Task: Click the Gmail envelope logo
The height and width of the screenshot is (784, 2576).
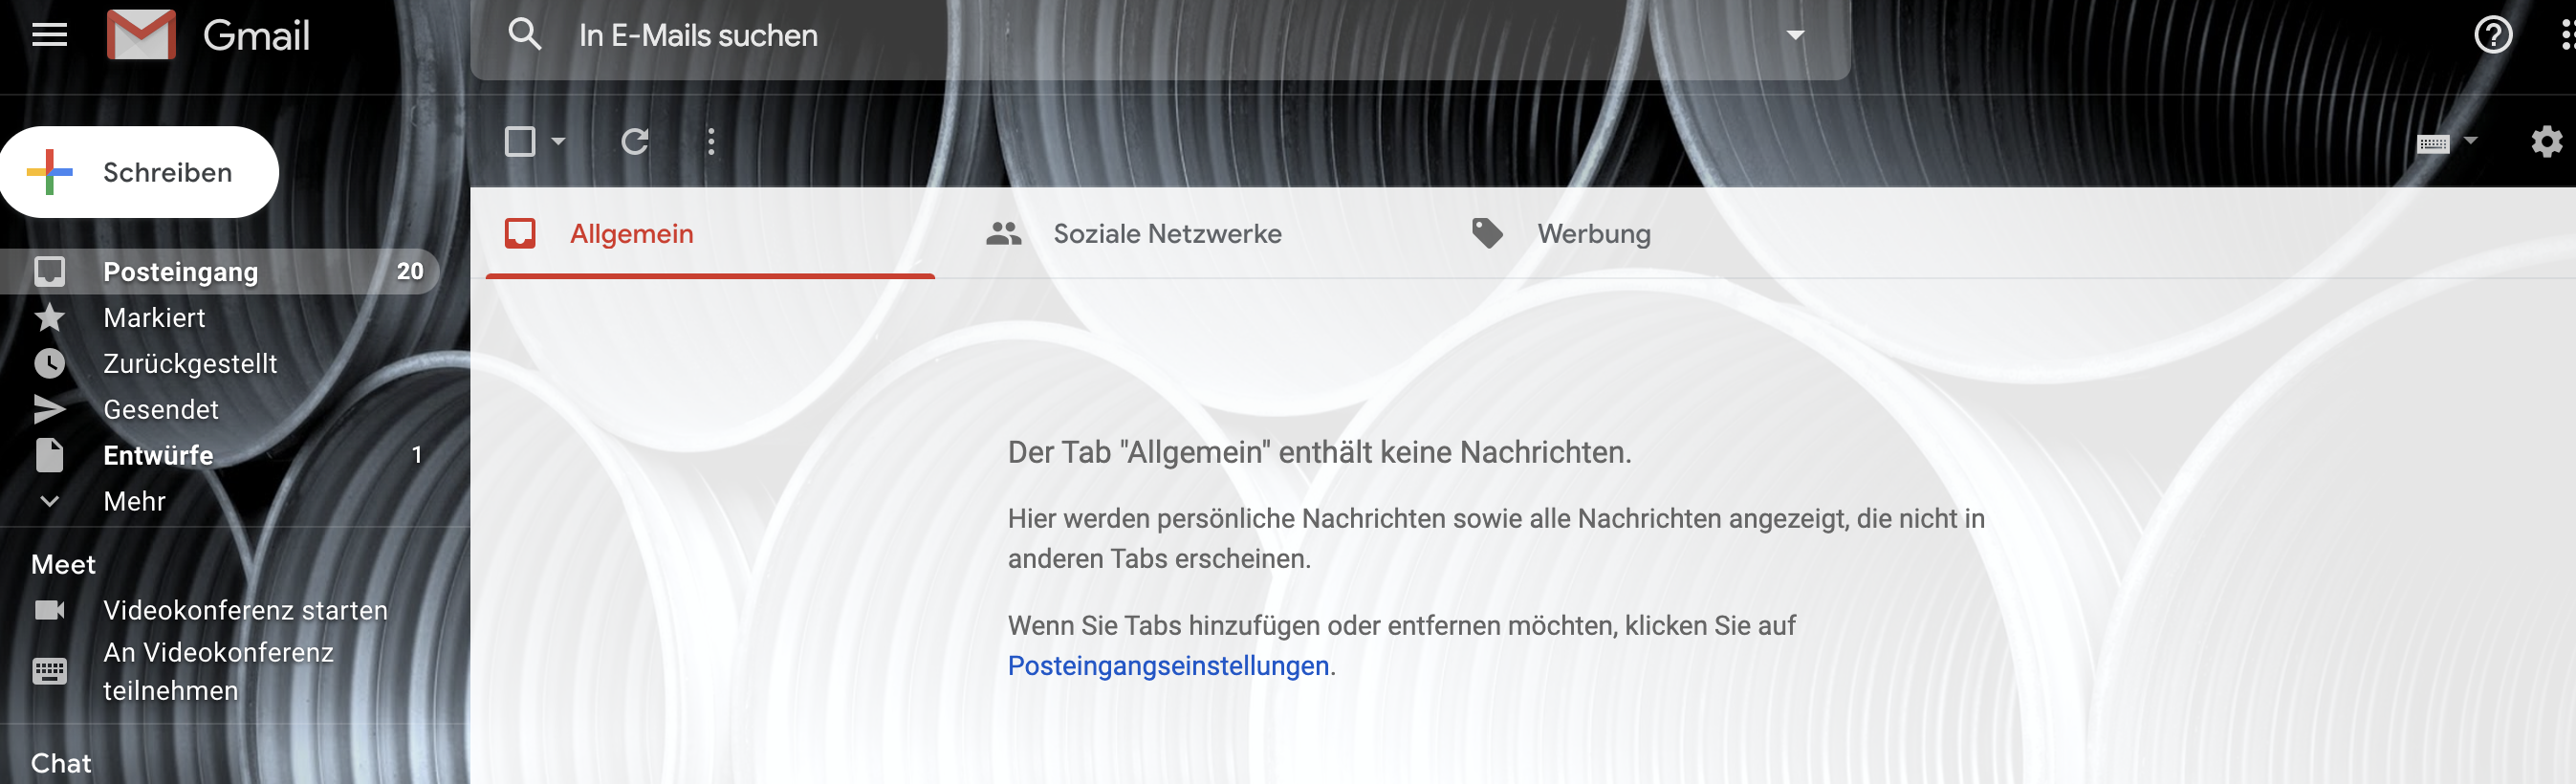Action: [141, 35]
